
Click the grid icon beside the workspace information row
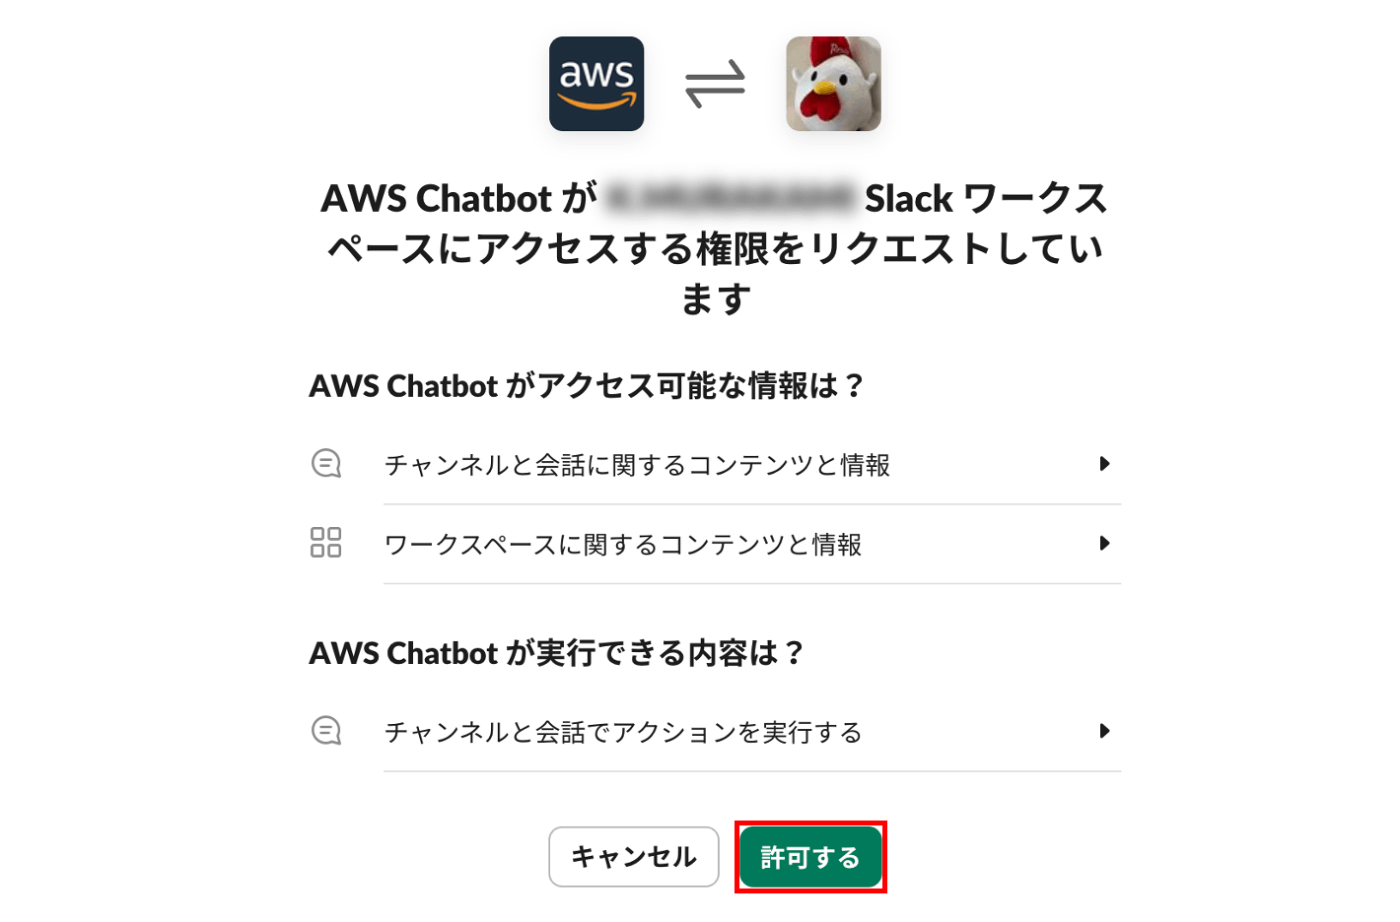pyautogui.click(x=324, y=544)
